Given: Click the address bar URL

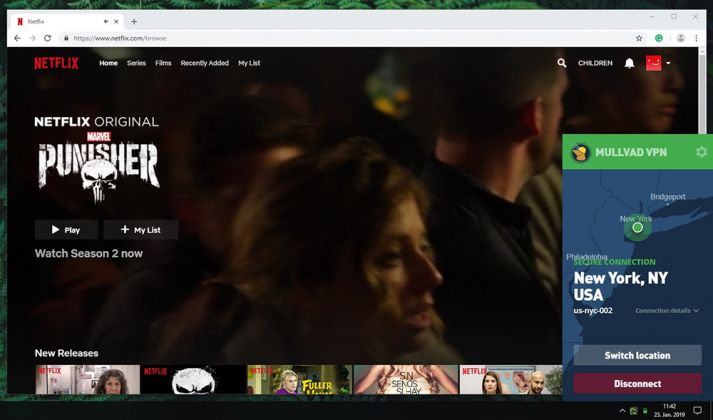Looking at the screenshot, I should (120, 38).
